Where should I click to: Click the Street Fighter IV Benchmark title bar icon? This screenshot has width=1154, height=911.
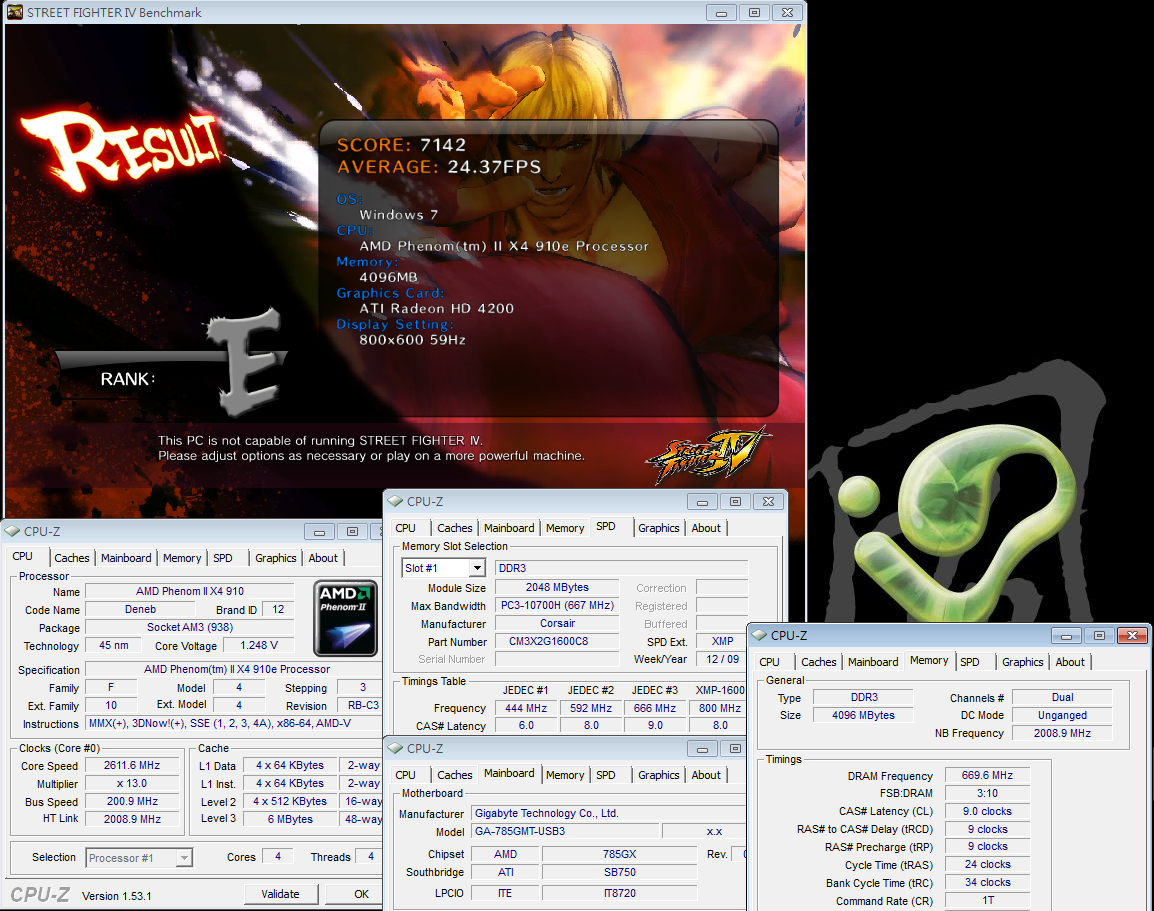(x=15, y=13)
